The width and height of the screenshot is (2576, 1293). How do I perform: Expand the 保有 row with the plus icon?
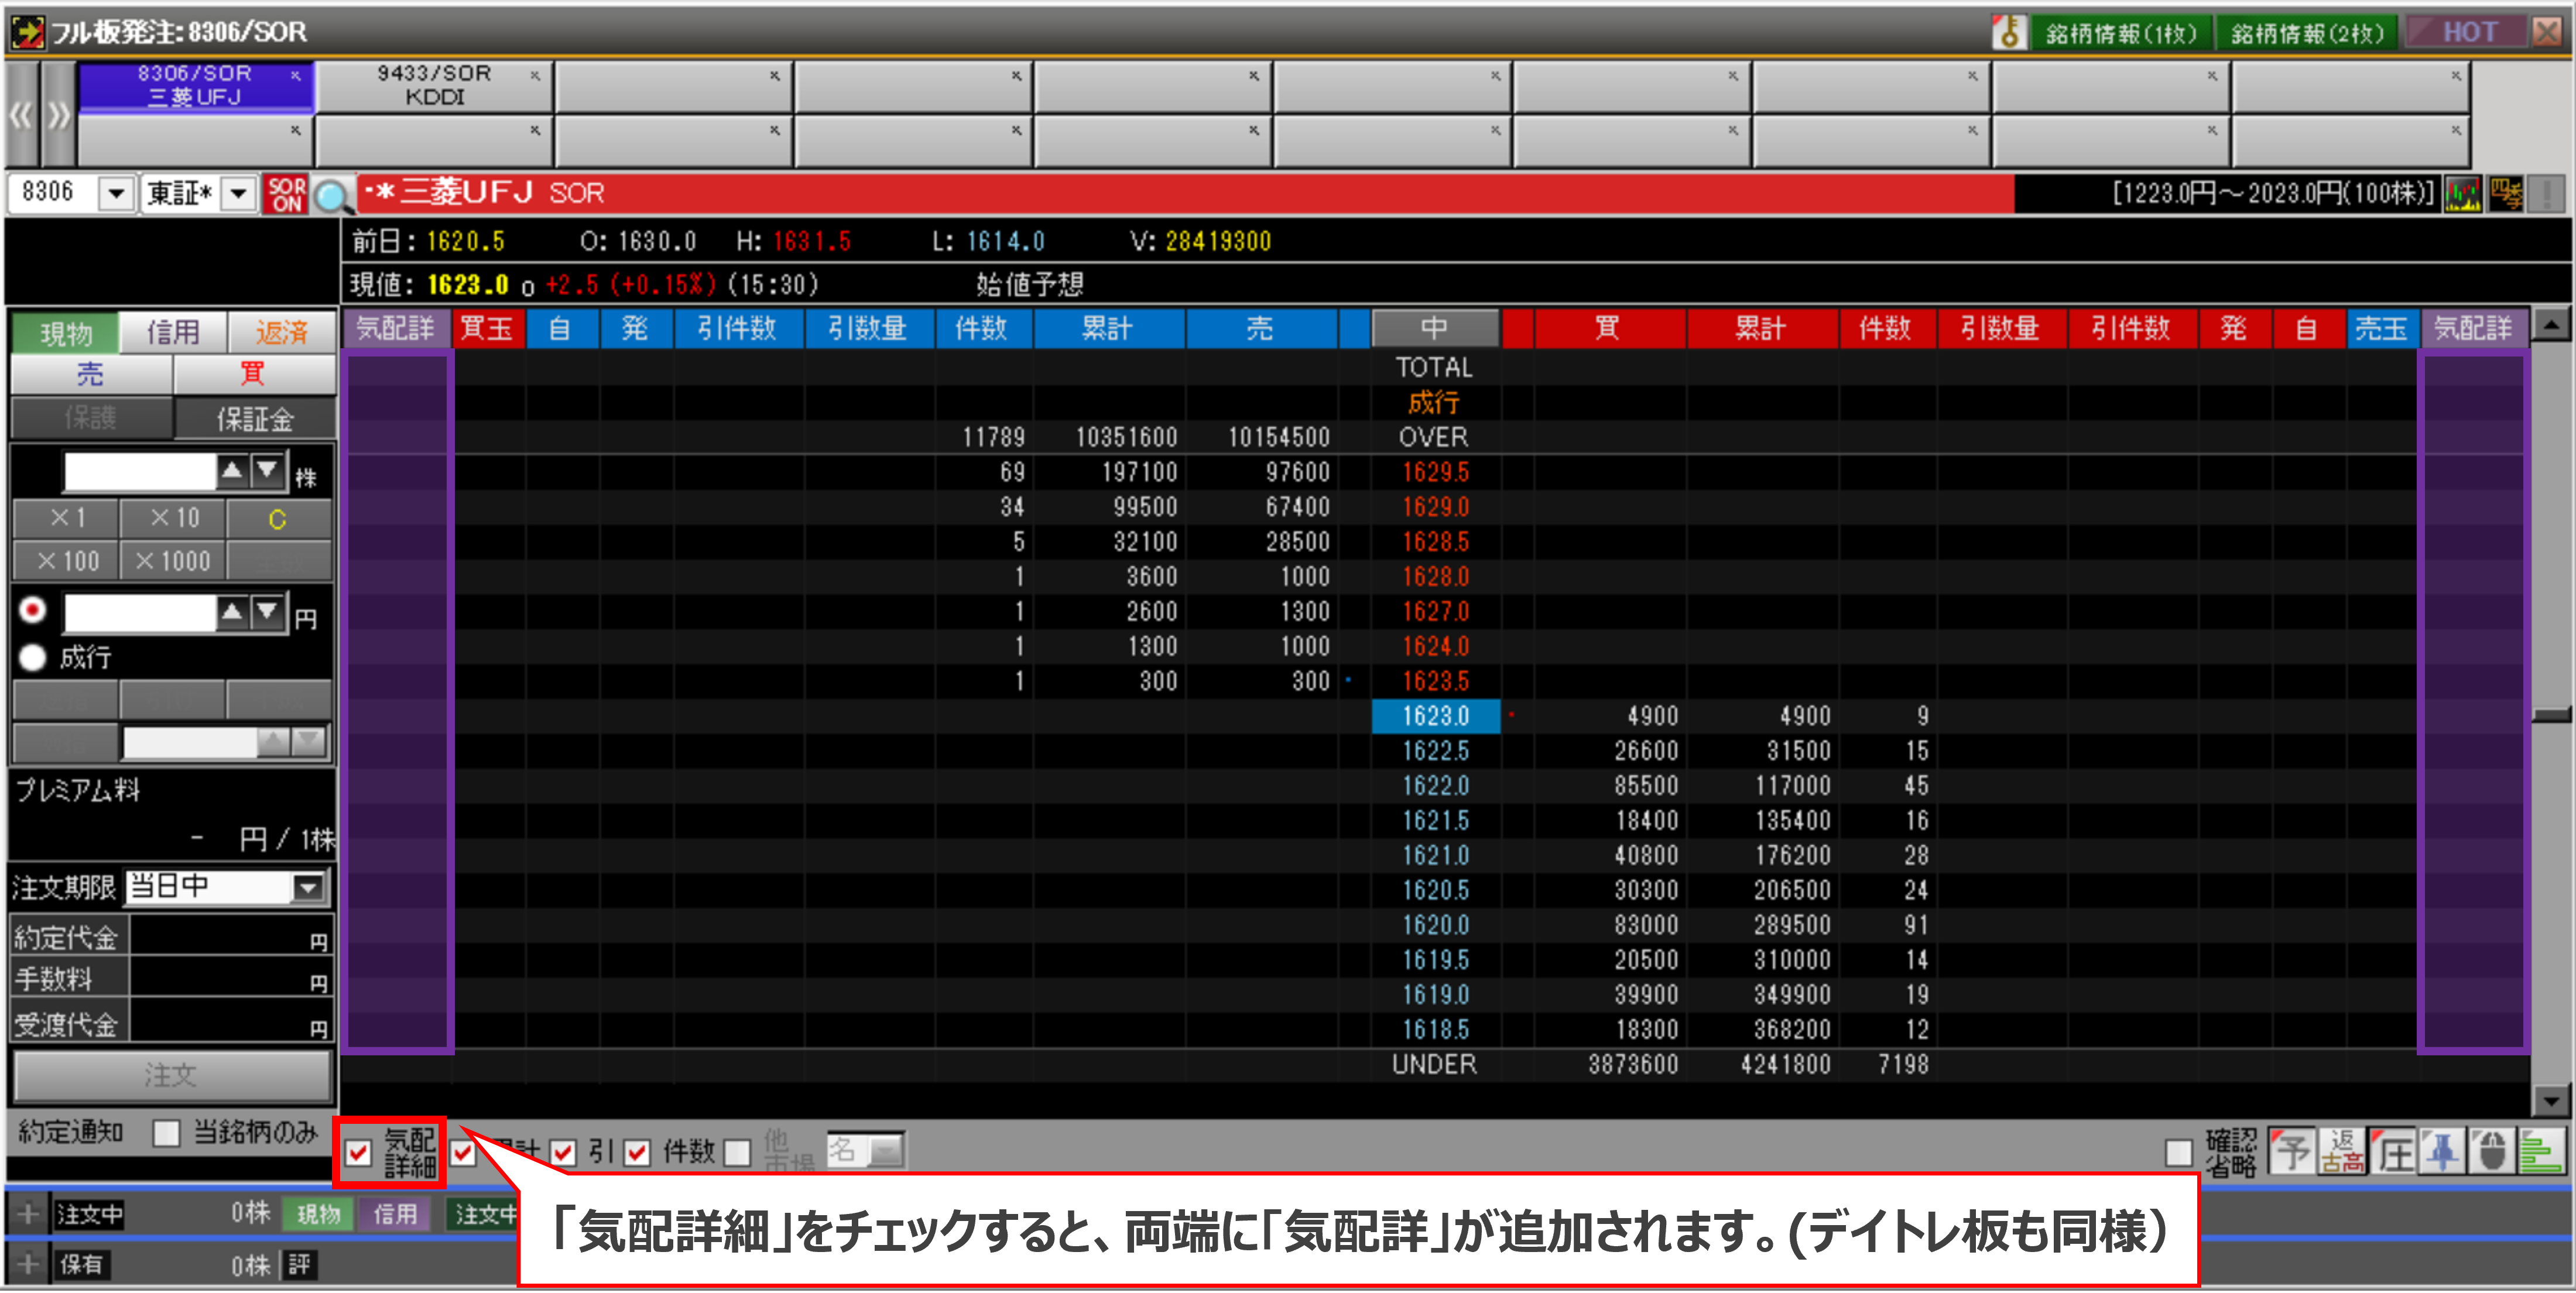click(x=27, y=1265)
